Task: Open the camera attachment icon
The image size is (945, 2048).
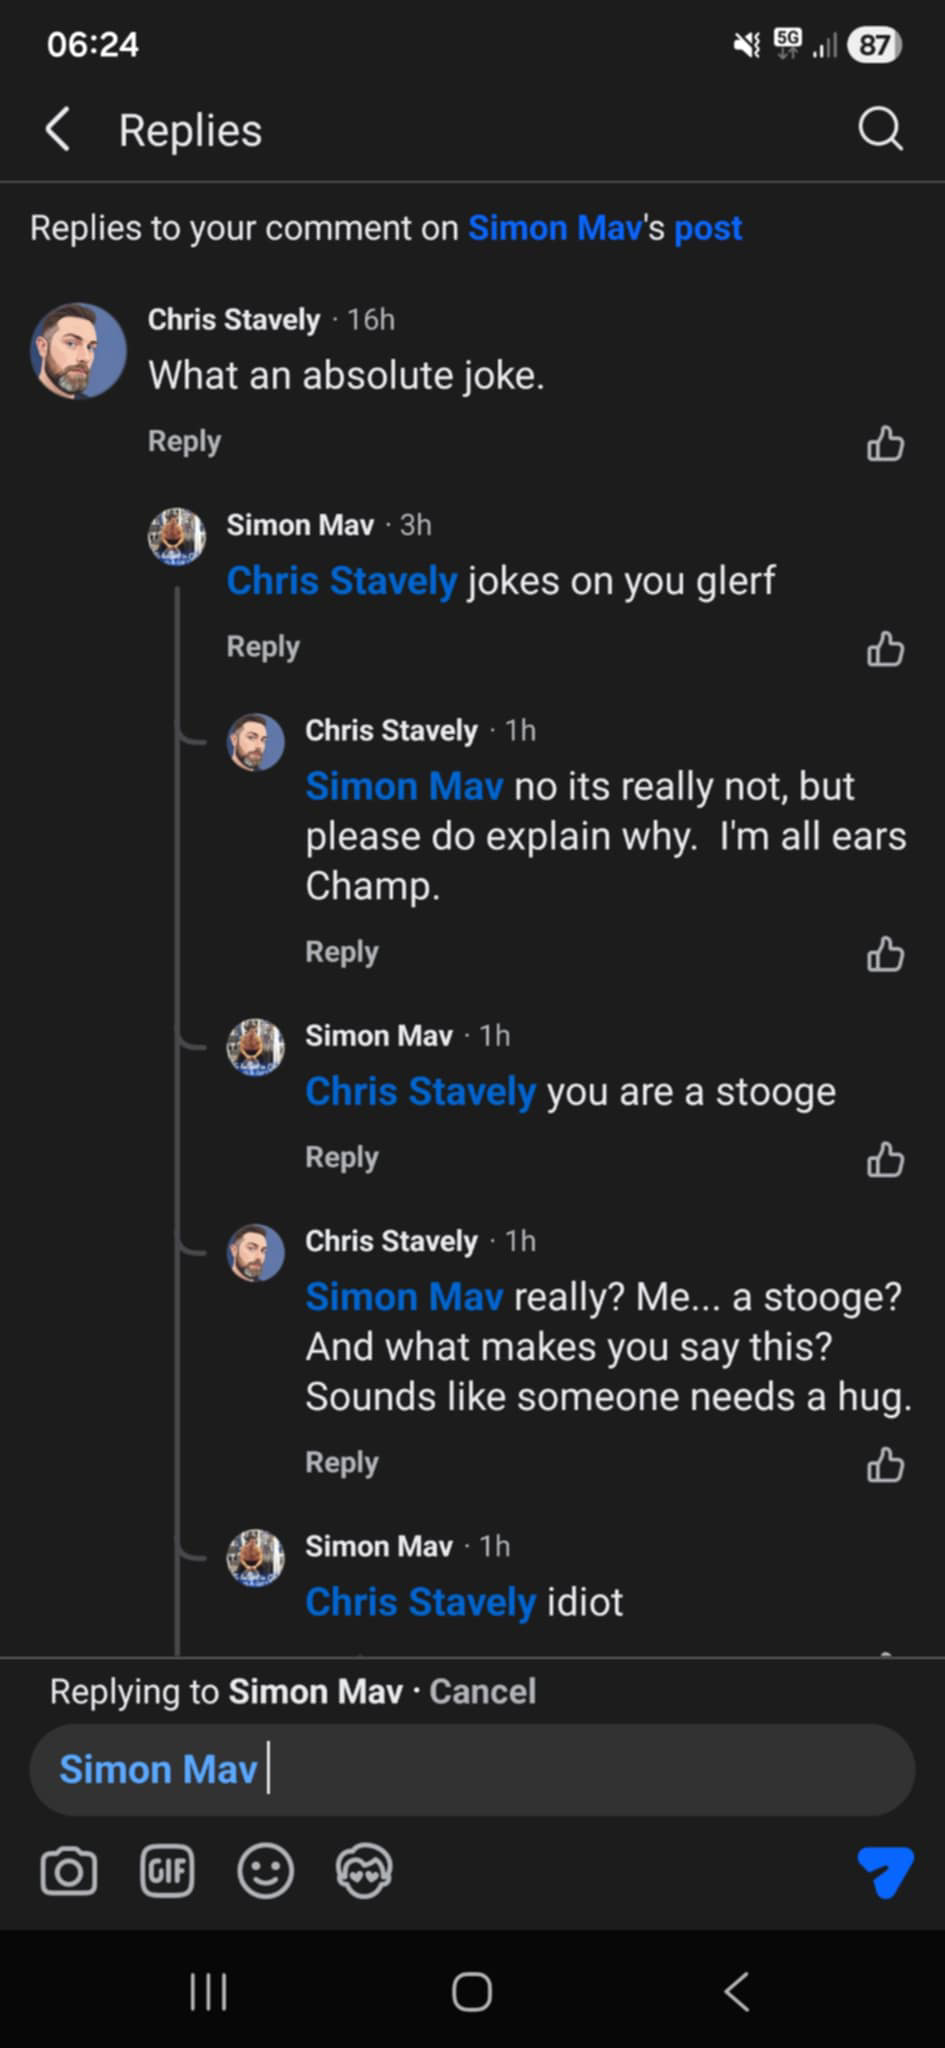Action: tap(69, 1871)
